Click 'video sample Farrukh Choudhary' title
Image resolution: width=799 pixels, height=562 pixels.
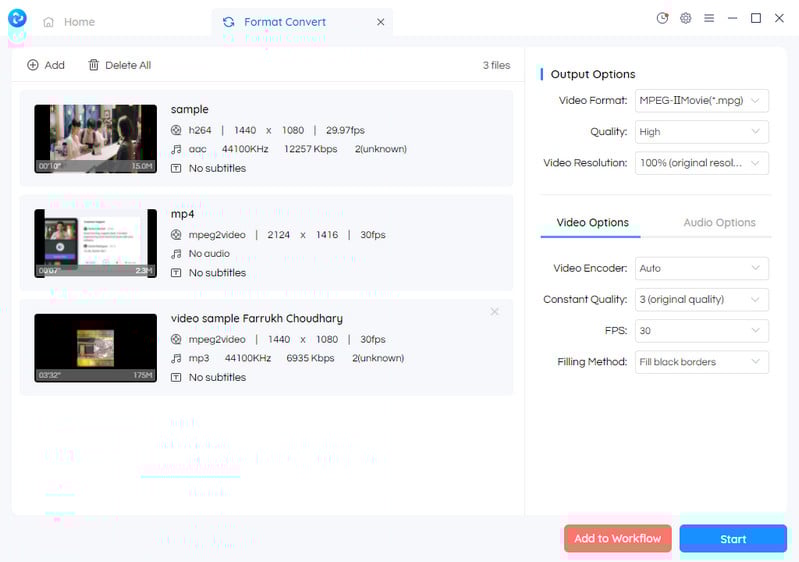(257, 318)
